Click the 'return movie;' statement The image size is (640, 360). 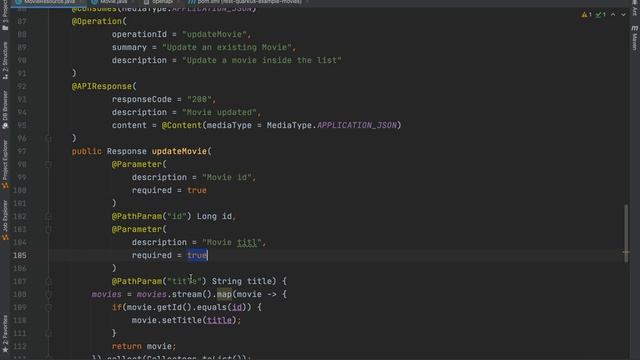(144, 347)
